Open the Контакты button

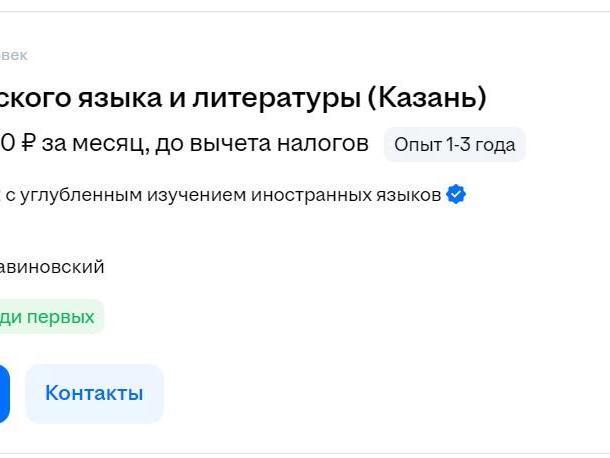coord(94,393)
